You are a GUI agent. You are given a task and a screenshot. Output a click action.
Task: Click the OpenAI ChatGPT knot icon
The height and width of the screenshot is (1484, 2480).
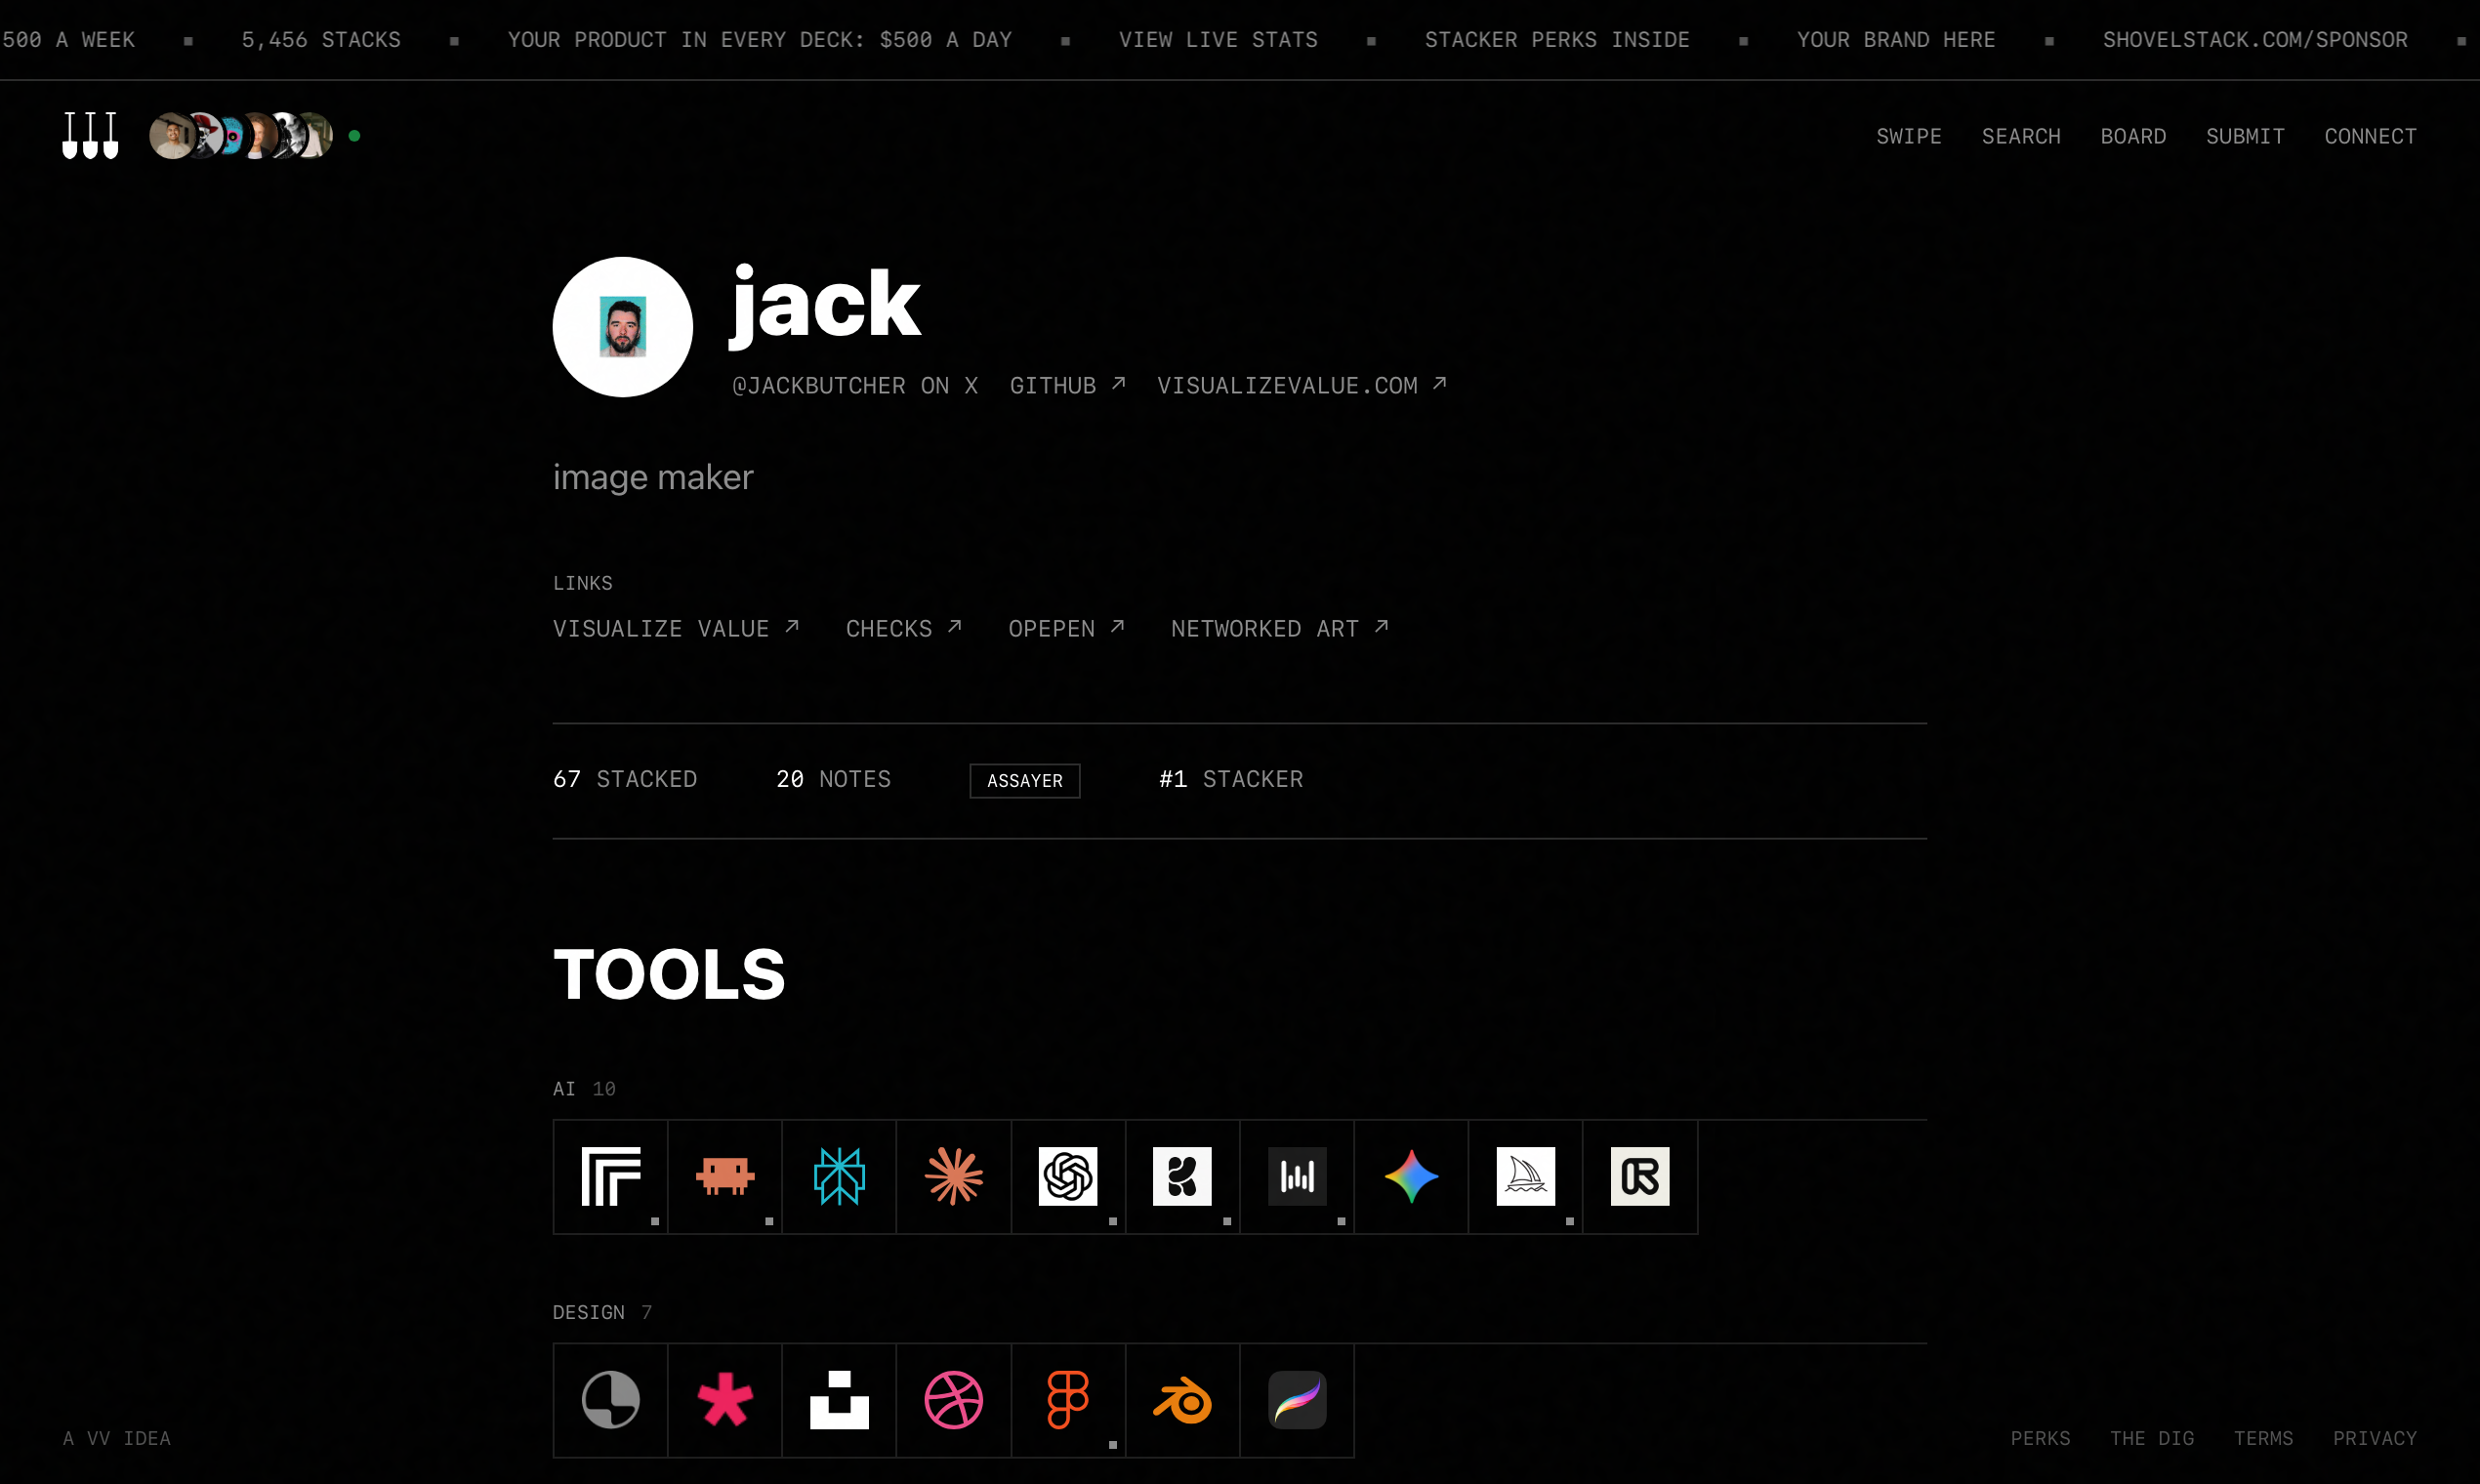point(1068,1176)
